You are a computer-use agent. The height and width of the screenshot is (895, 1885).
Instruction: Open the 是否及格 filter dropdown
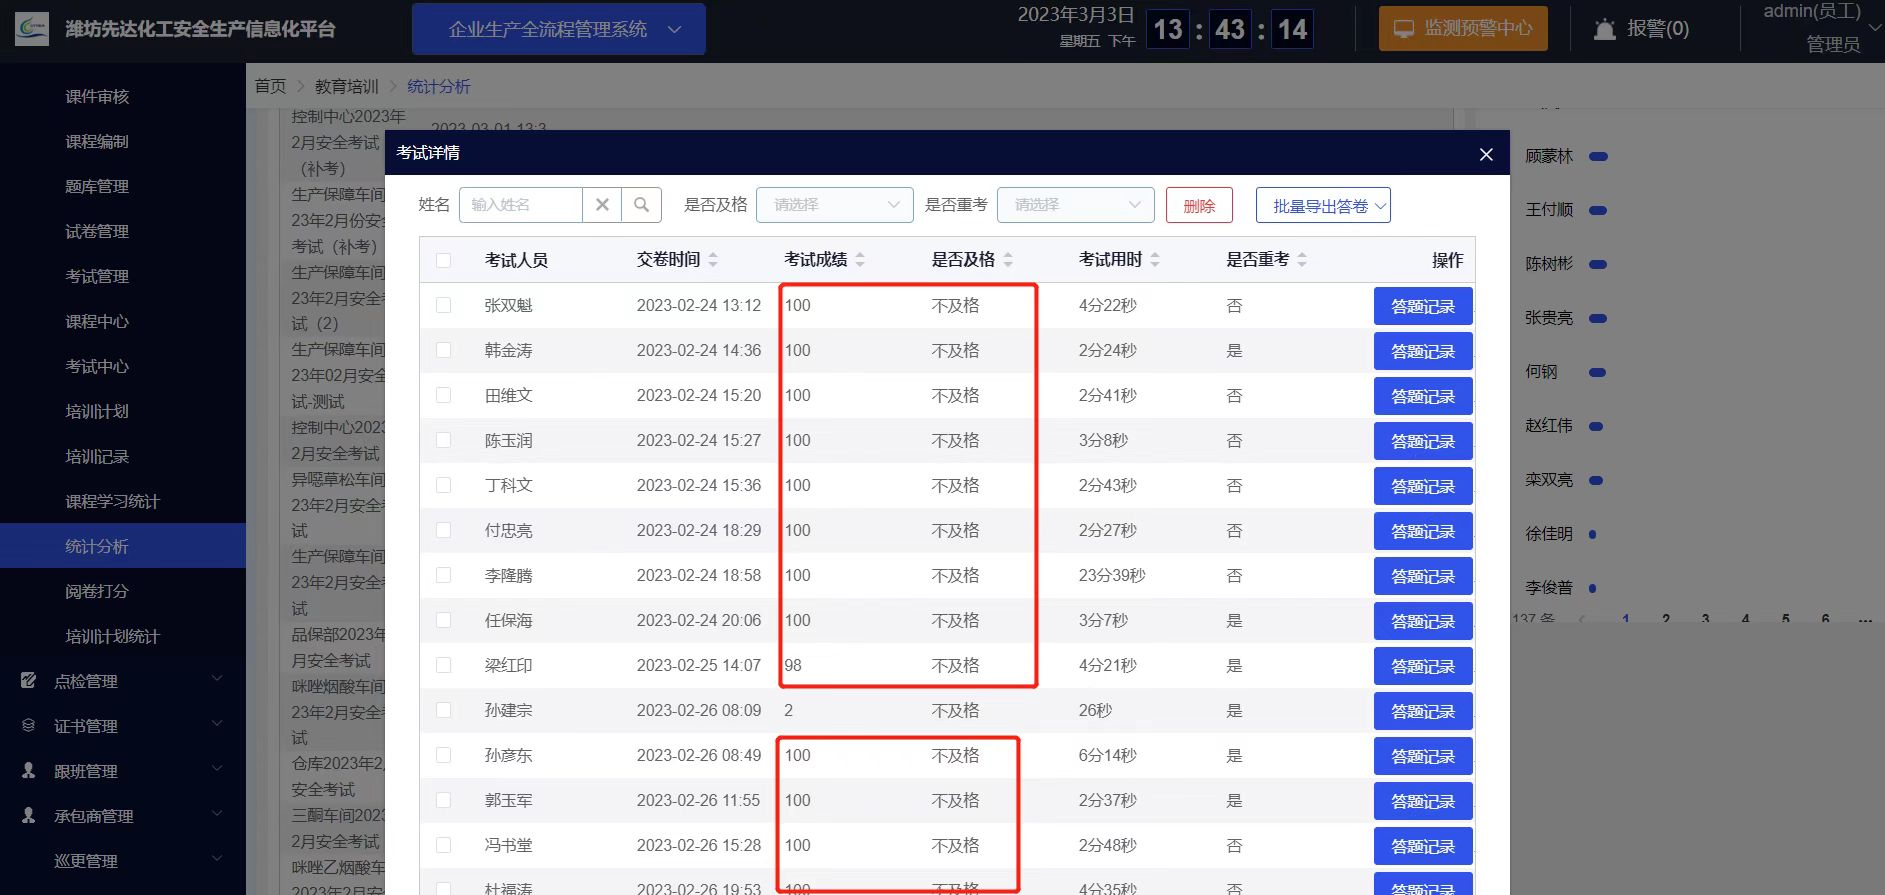pos(835,205)
